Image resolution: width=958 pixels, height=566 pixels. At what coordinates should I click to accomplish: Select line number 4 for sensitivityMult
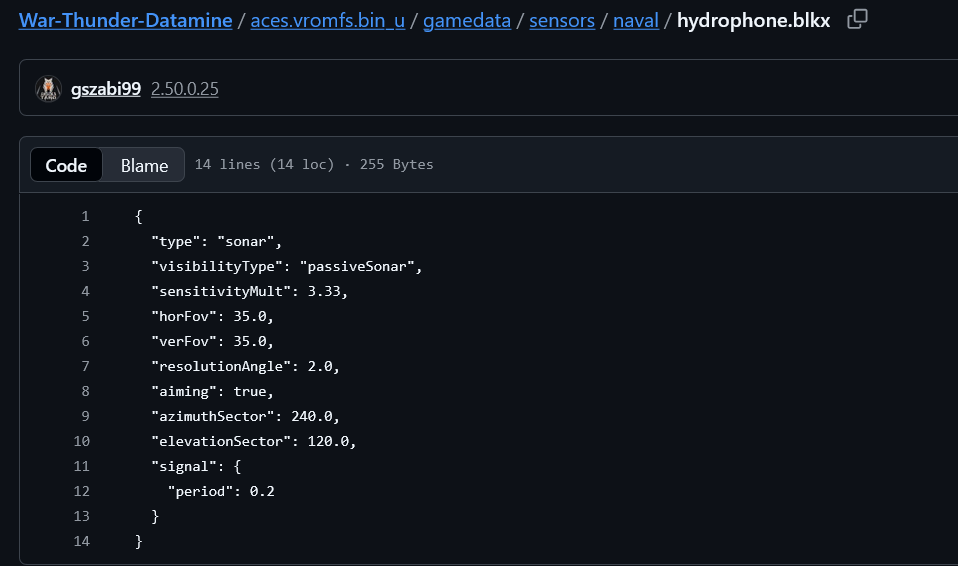tap(85, 291)
